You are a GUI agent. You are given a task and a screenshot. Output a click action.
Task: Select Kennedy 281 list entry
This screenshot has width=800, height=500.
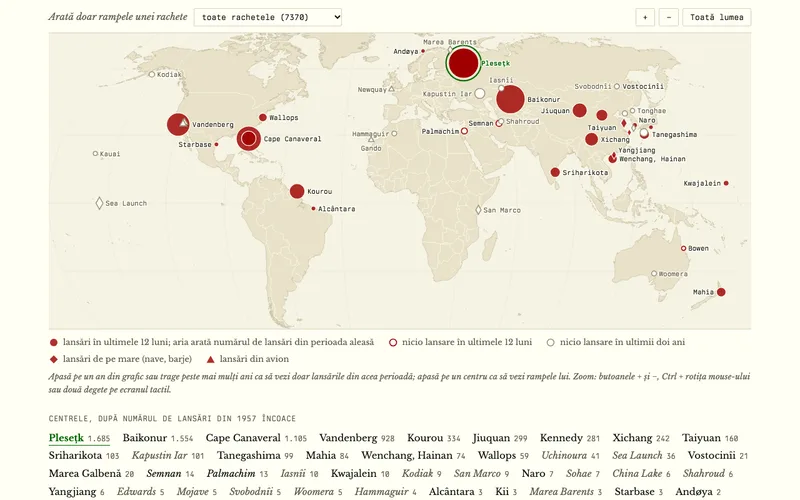tap(570, 438)
